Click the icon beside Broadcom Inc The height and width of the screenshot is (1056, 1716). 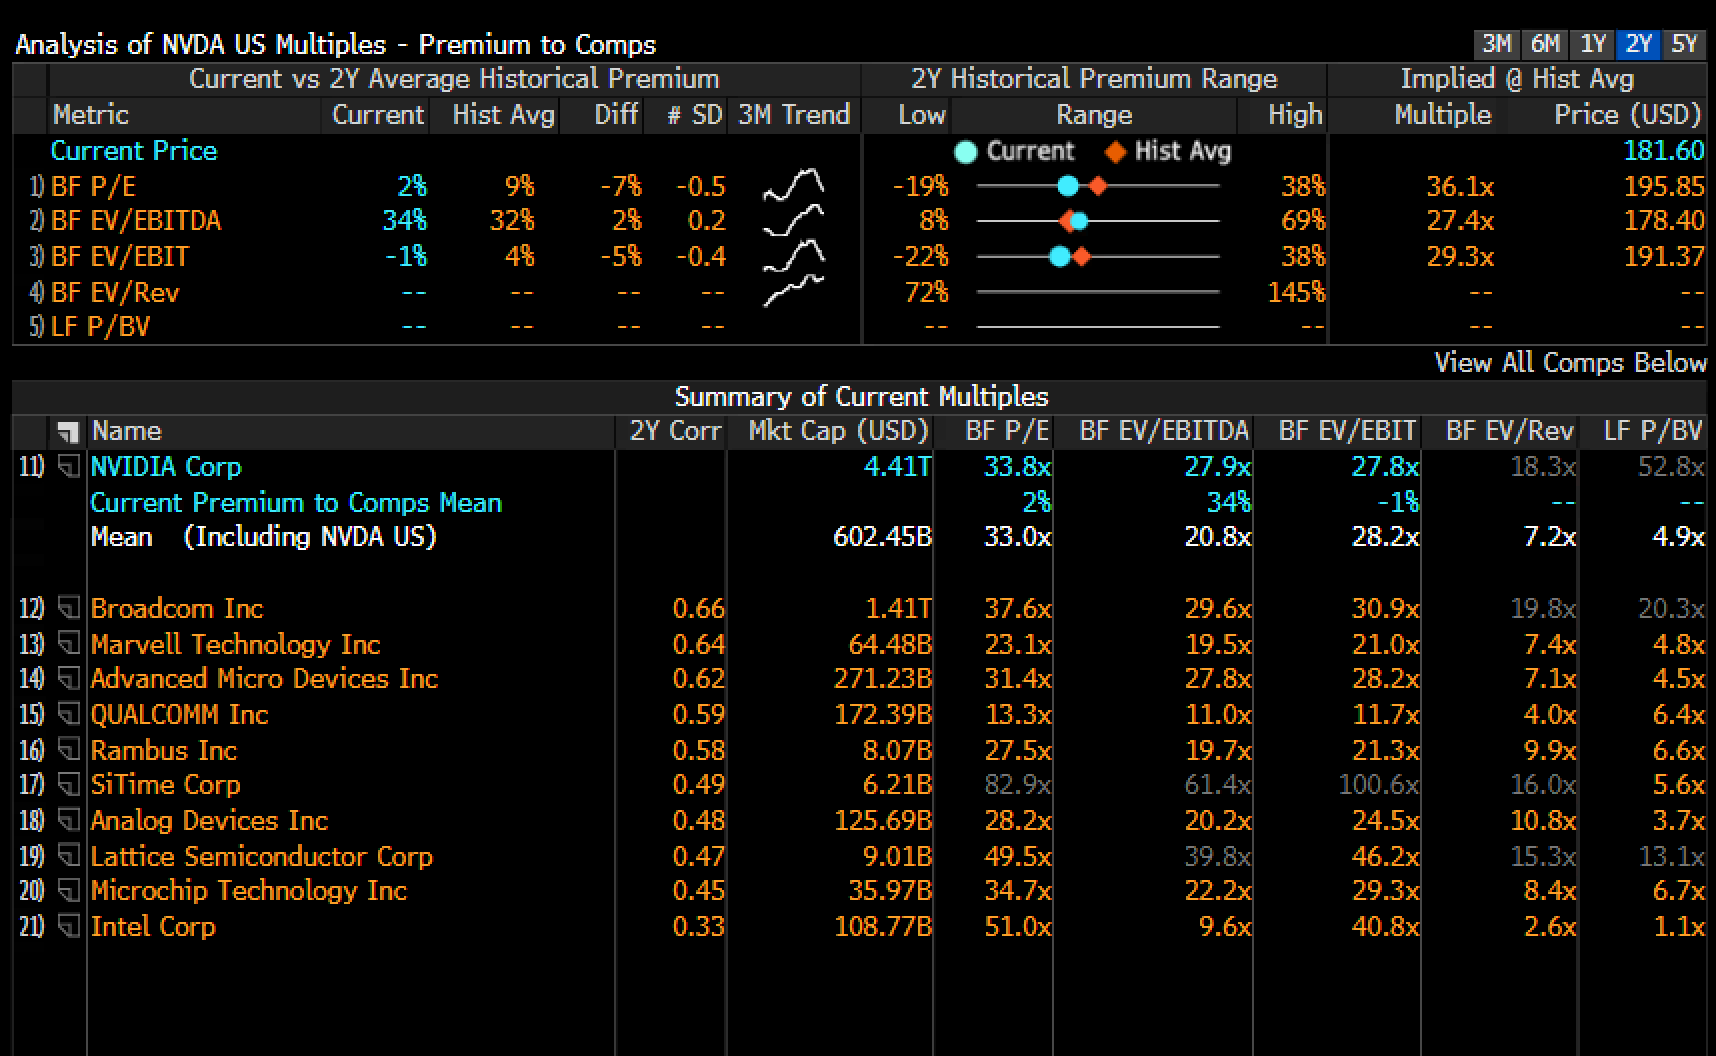point(68,608)
